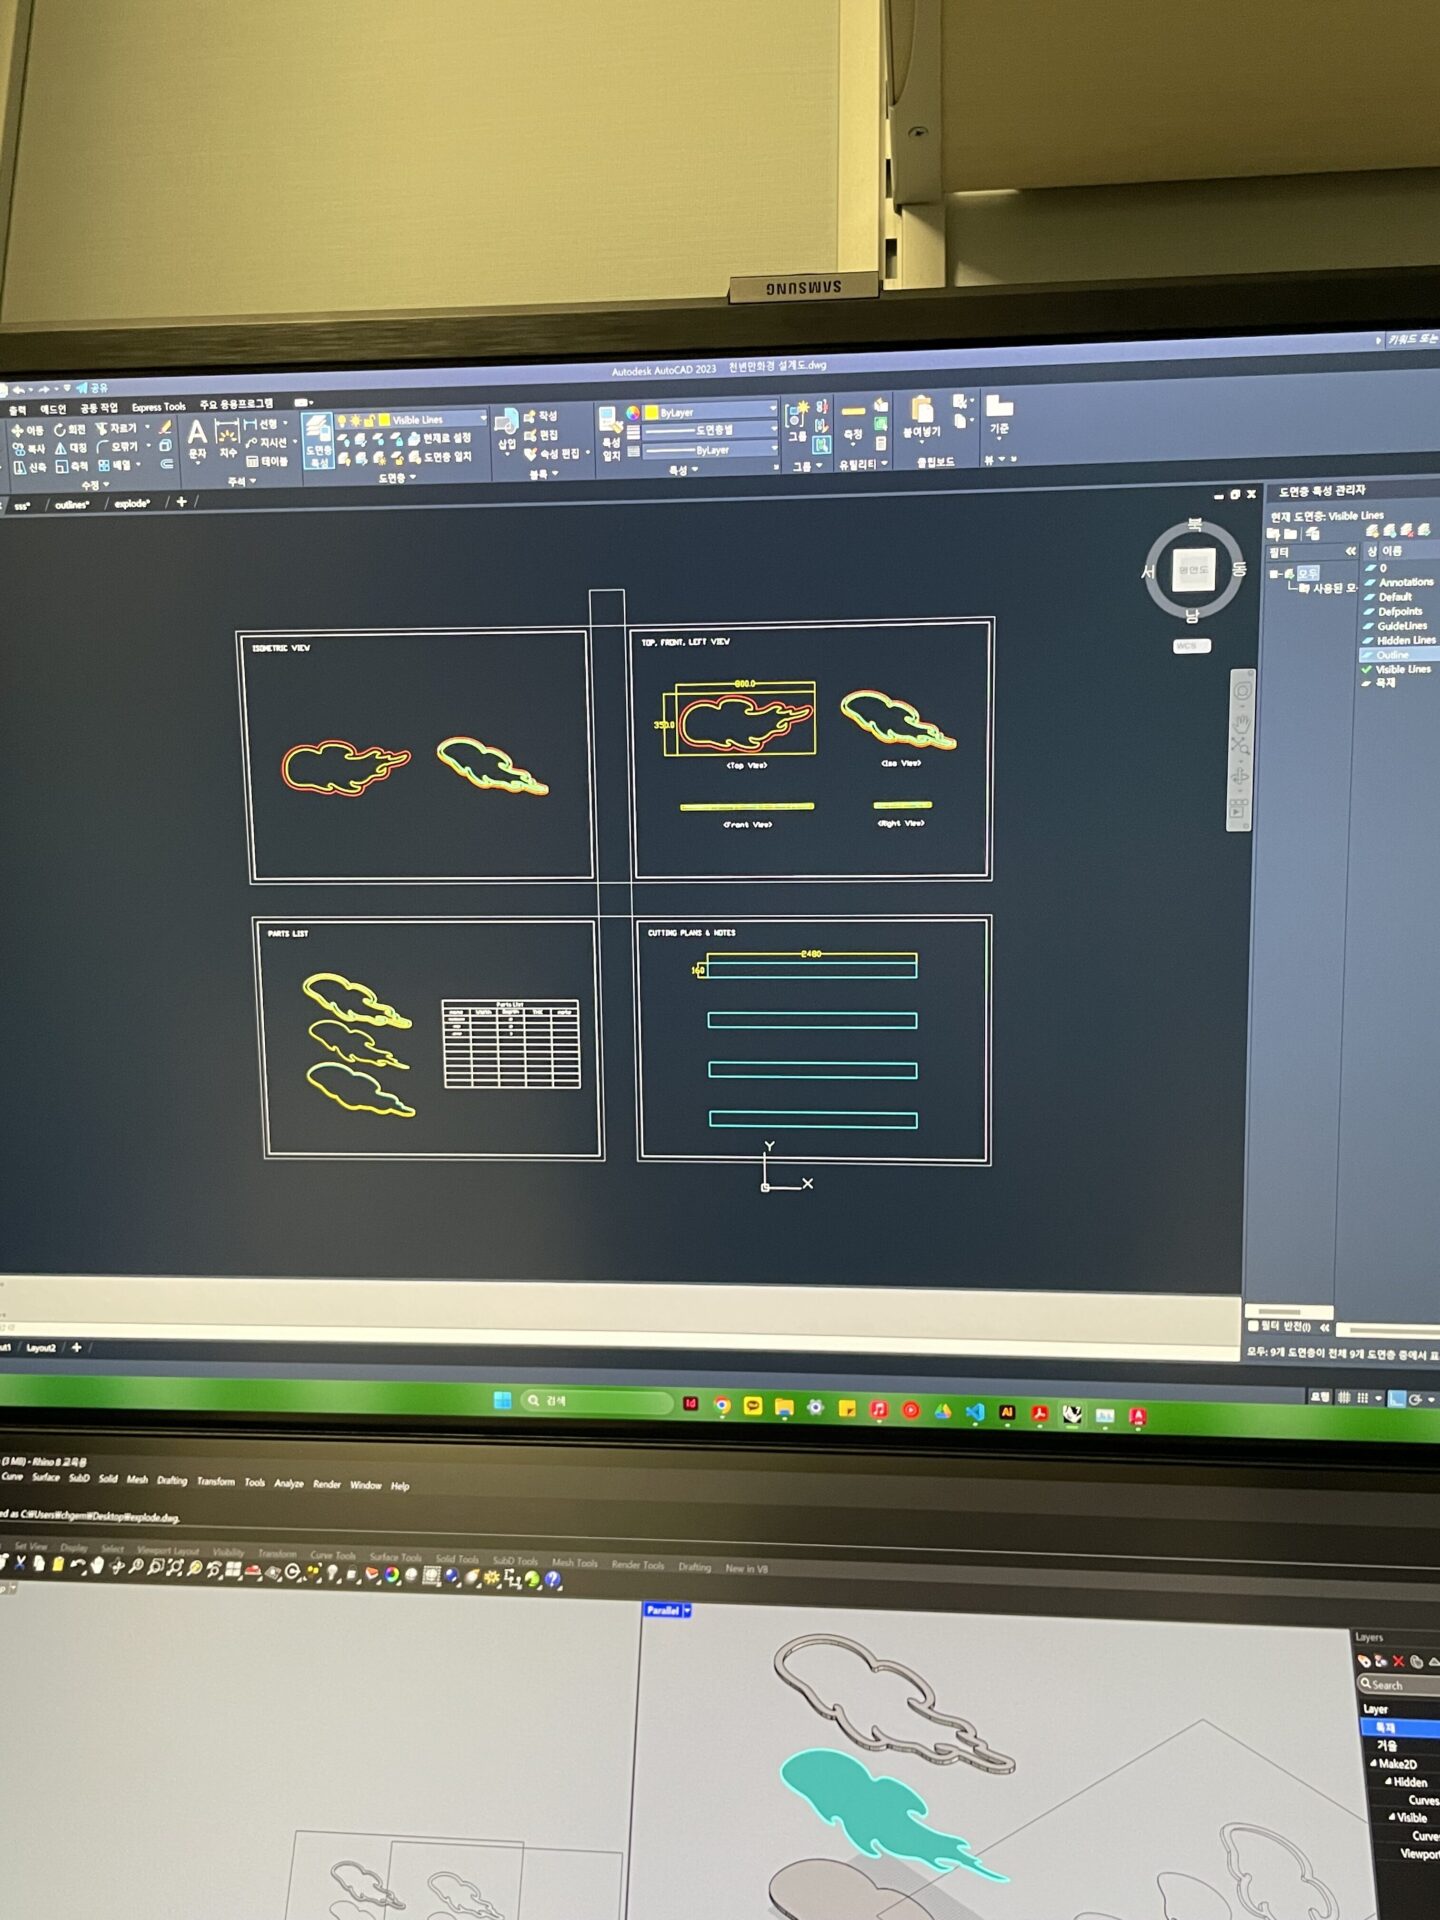Click the Text (문자) annotation tool
Viewport: 1440px width, 1920px height.
click(197, 437)
